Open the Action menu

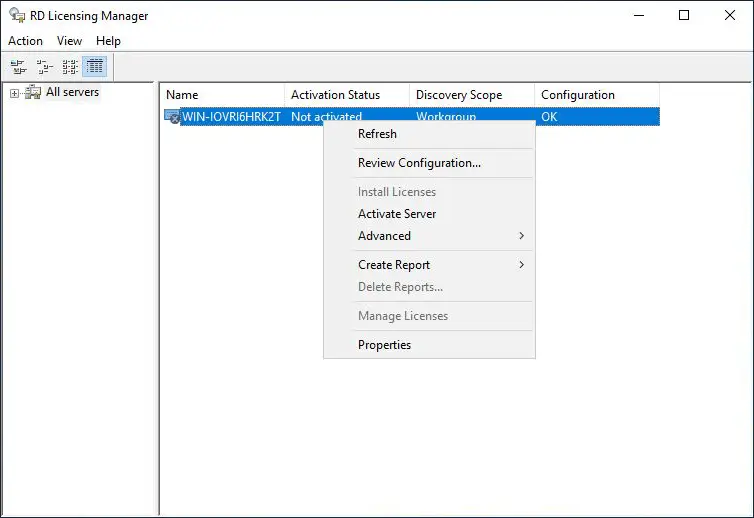pos(25,41)
